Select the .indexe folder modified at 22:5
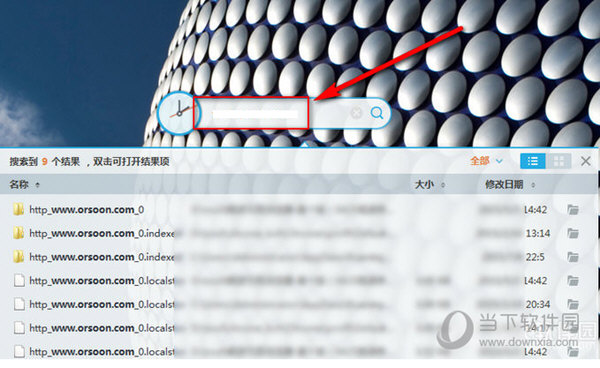Image resolution: width=600 pixels, height=368 pixels. (102, 257)
